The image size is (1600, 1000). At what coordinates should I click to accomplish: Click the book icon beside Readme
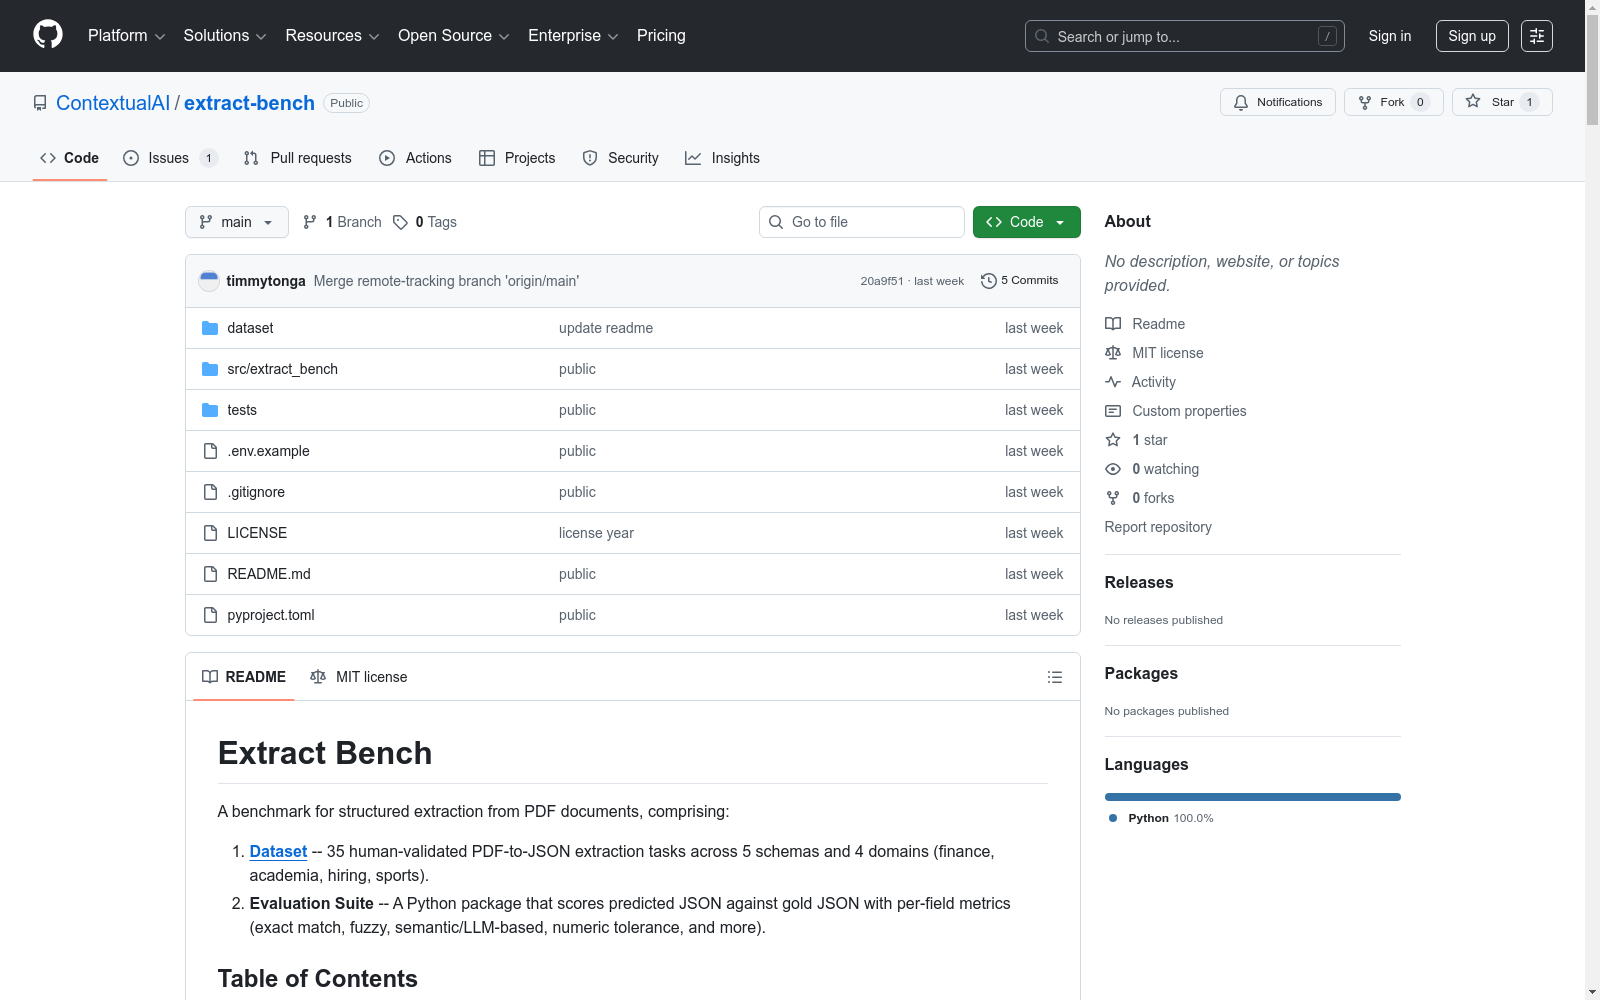[1113, 324]
